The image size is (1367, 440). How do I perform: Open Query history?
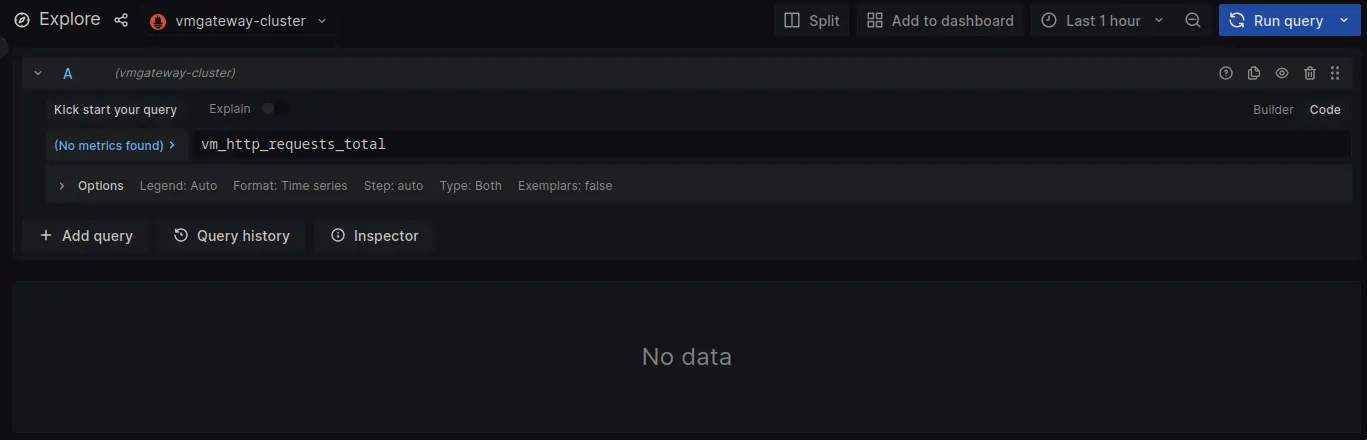(x=231, y=236)
